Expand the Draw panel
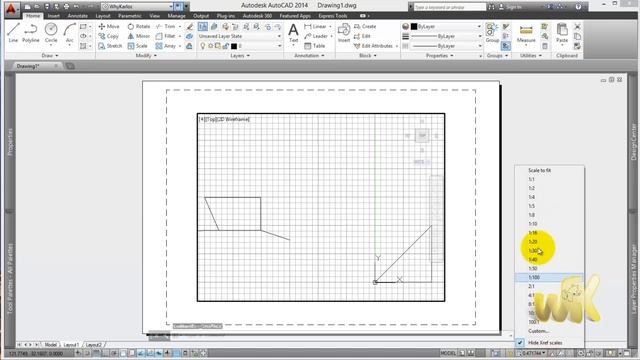The width and height of the screenshot is (640, 360). point(50,56)
